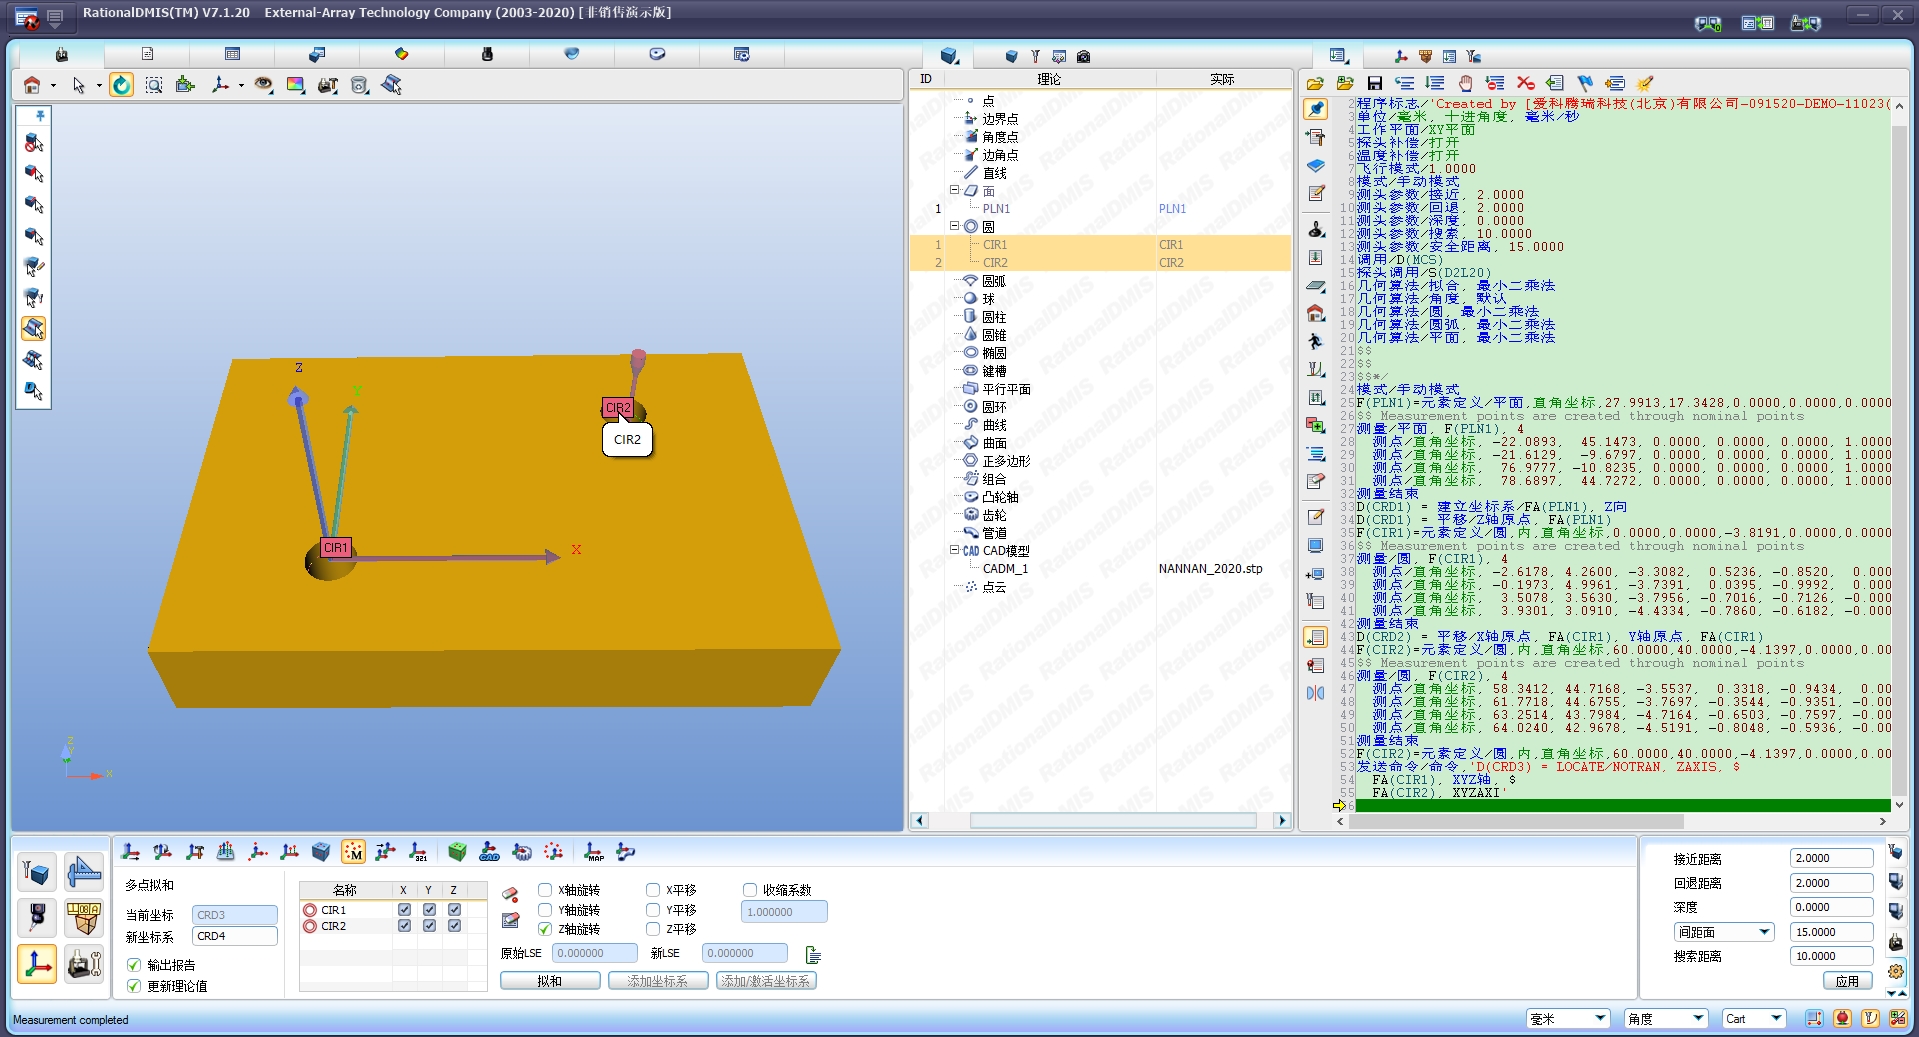Click the 添加/激活坐标系 button

[766, 981]
